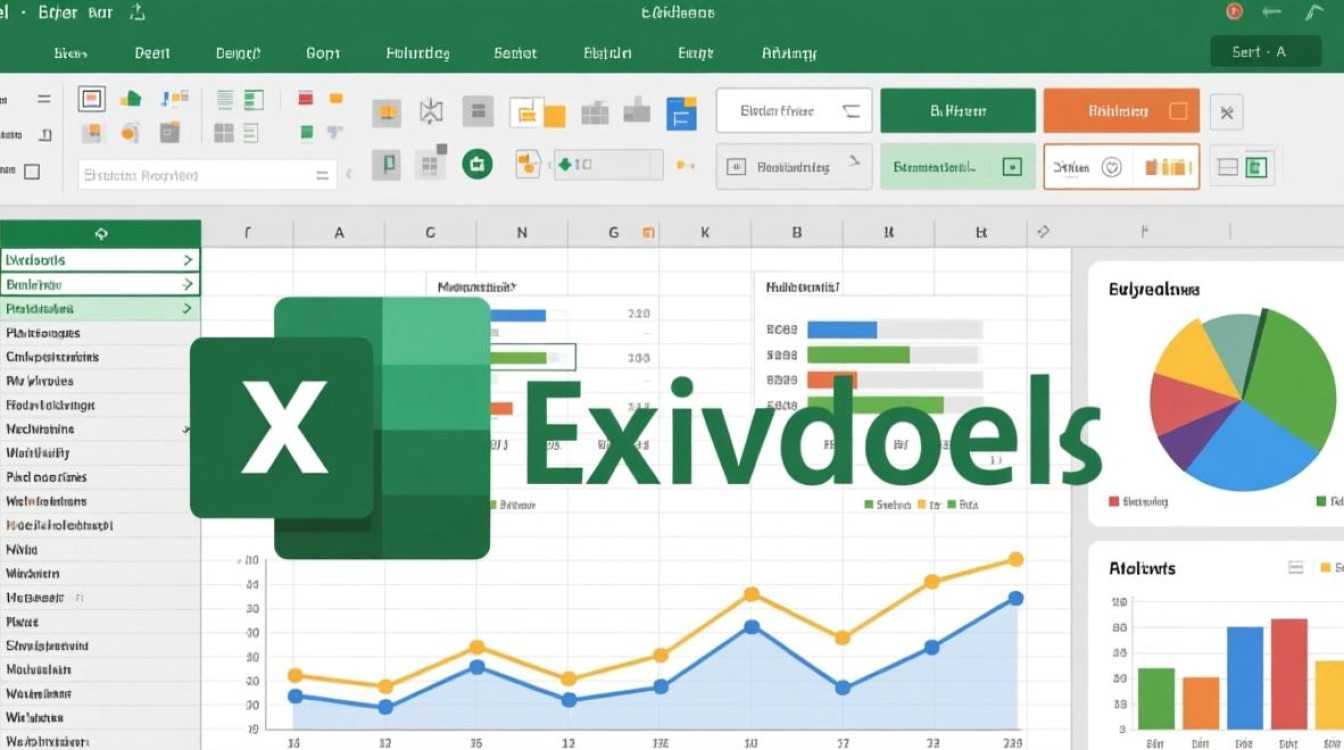Click the blue table icon in the ribbon

(681, 113)
